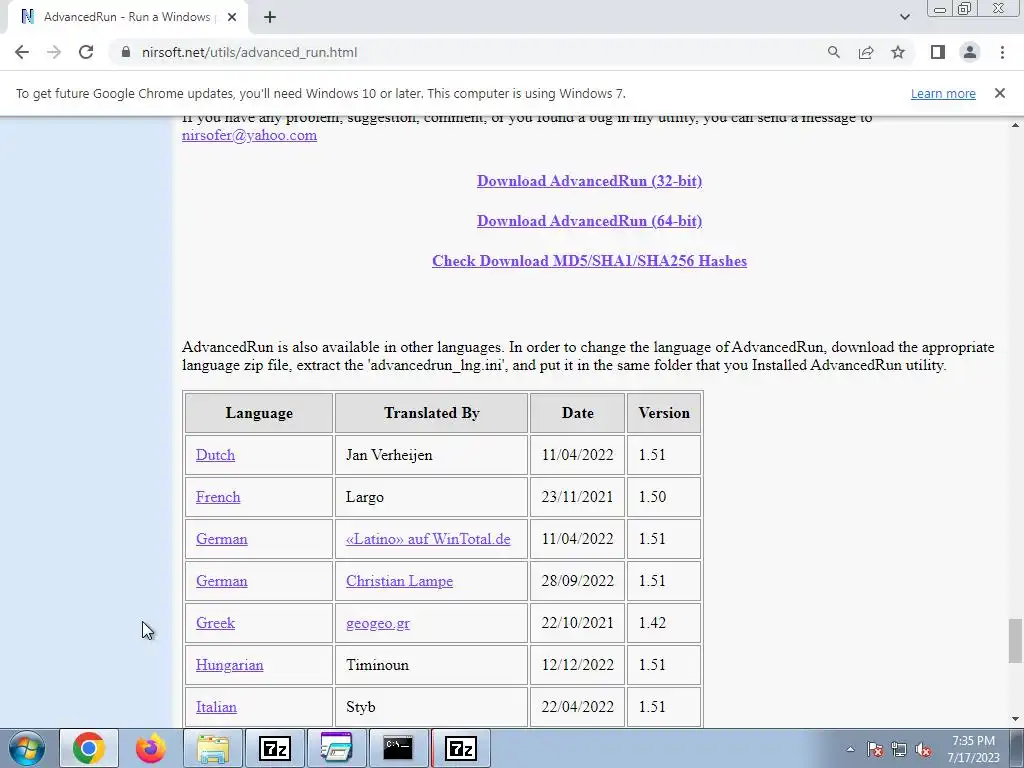
Task: Open the Chrome profile avatar
Action: coord(970,52)
